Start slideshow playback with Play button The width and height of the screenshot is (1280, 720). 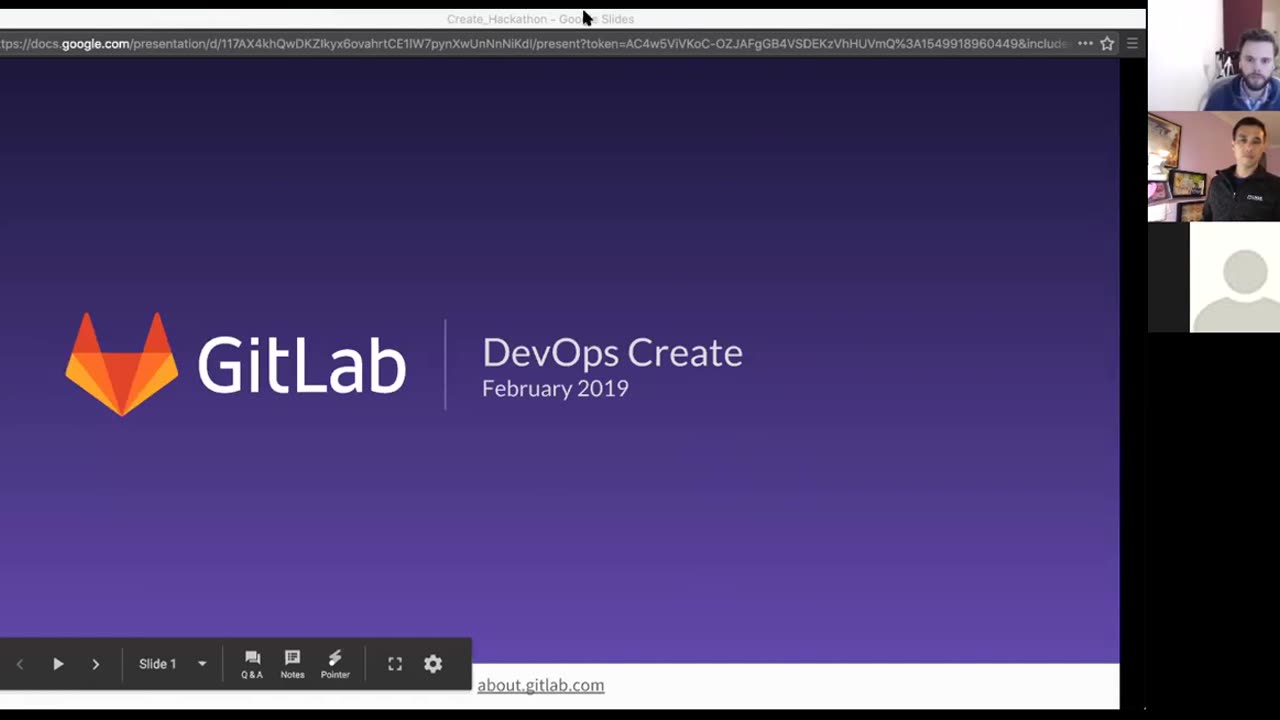coord(58,664)
